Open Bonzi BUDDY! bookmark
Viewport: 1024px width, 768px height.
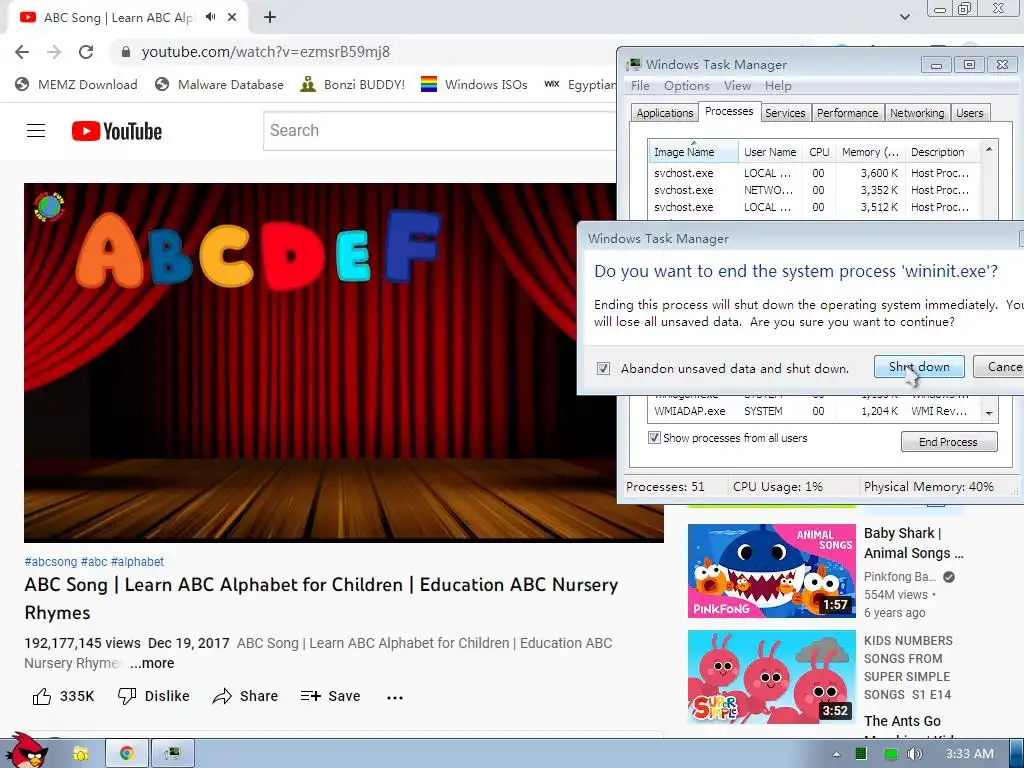pos(353,84)
